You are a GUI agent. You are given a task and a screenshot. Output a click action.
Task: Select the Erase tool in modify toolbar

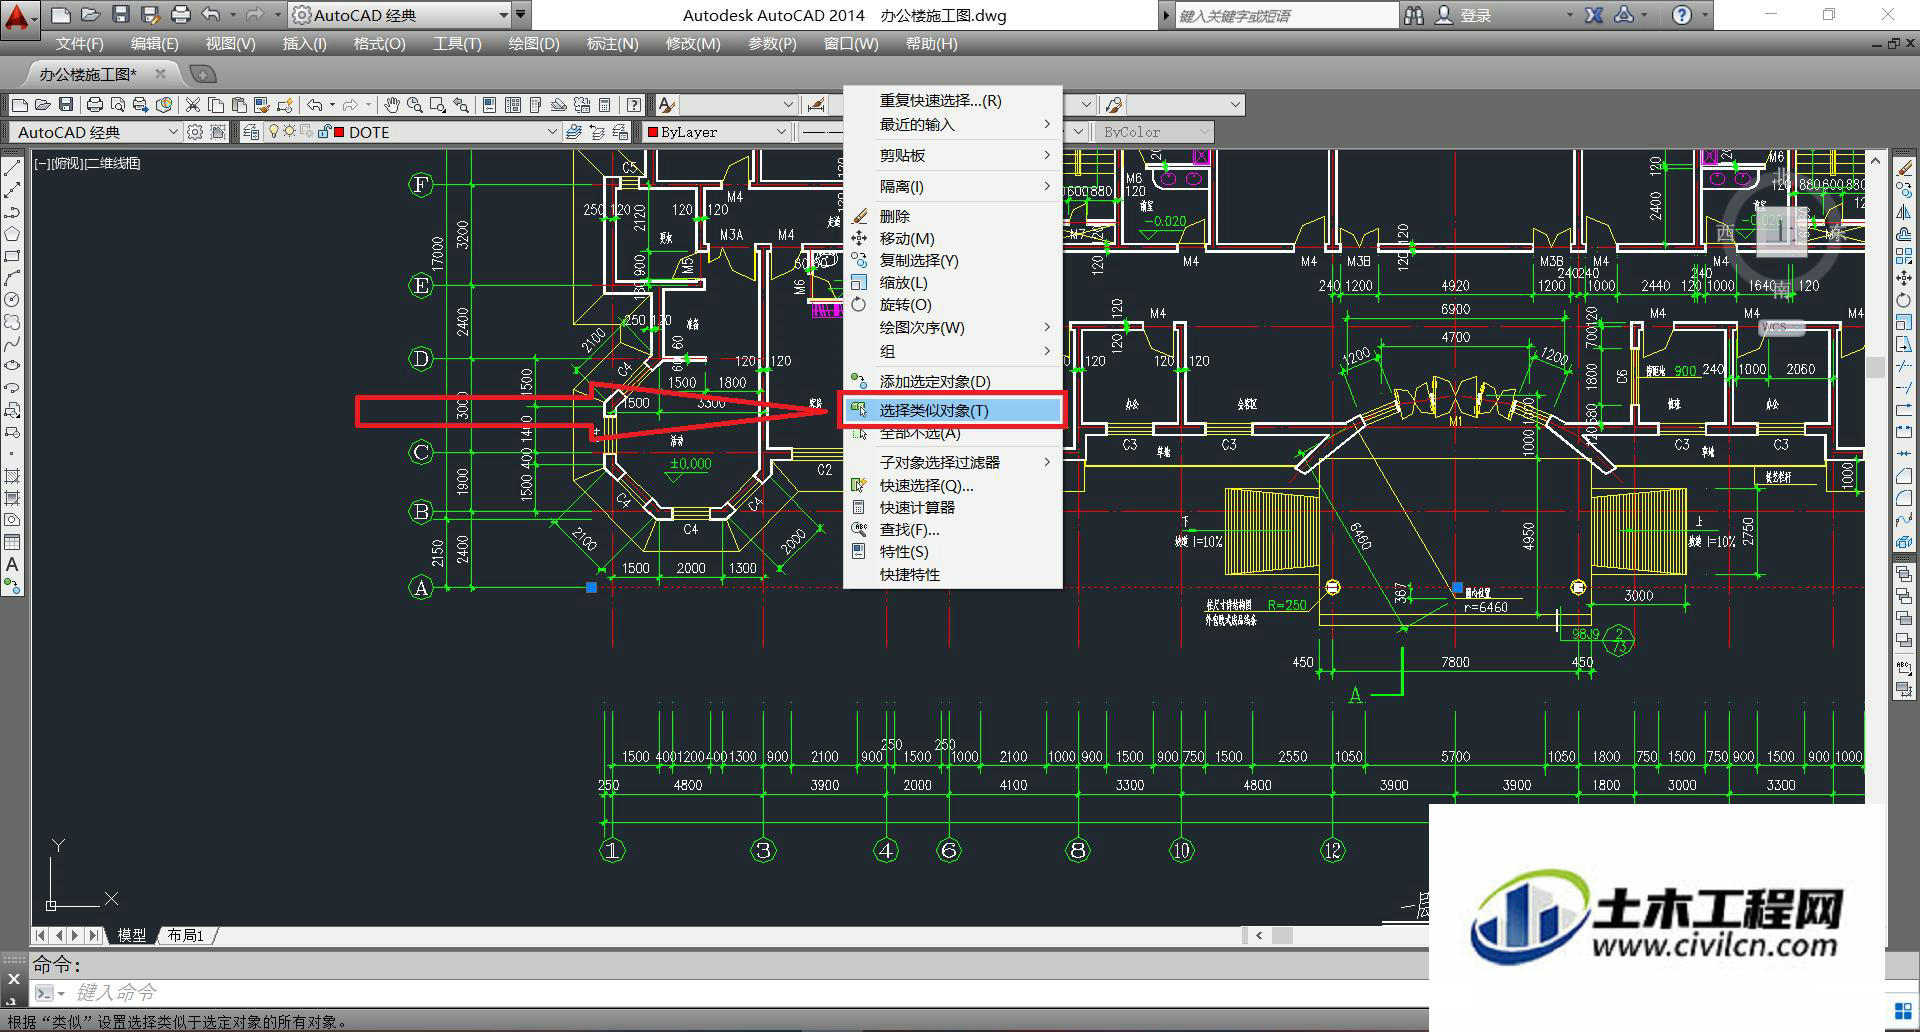[1904, 168]
